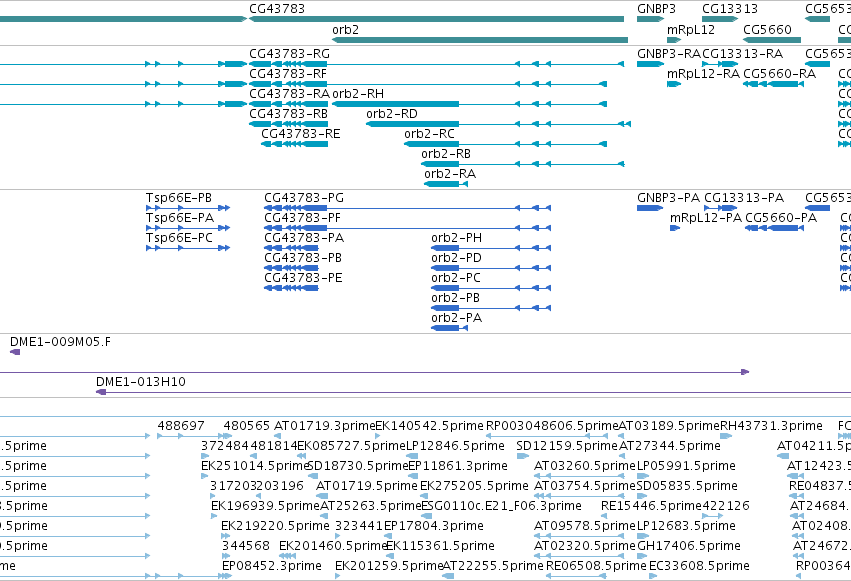Select transcript CG43783-RA

pos(289,94)
